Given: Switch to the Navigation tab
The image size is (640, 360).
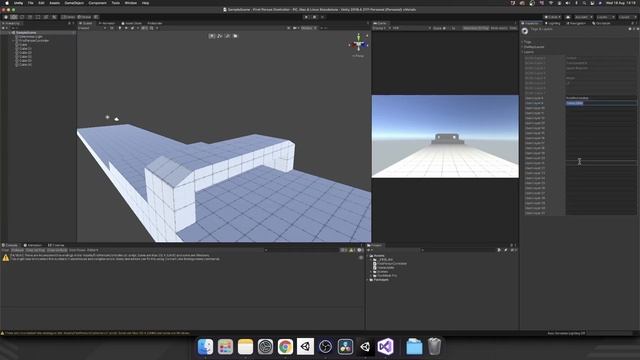Looking at the screenshot, I should point(576,23).
